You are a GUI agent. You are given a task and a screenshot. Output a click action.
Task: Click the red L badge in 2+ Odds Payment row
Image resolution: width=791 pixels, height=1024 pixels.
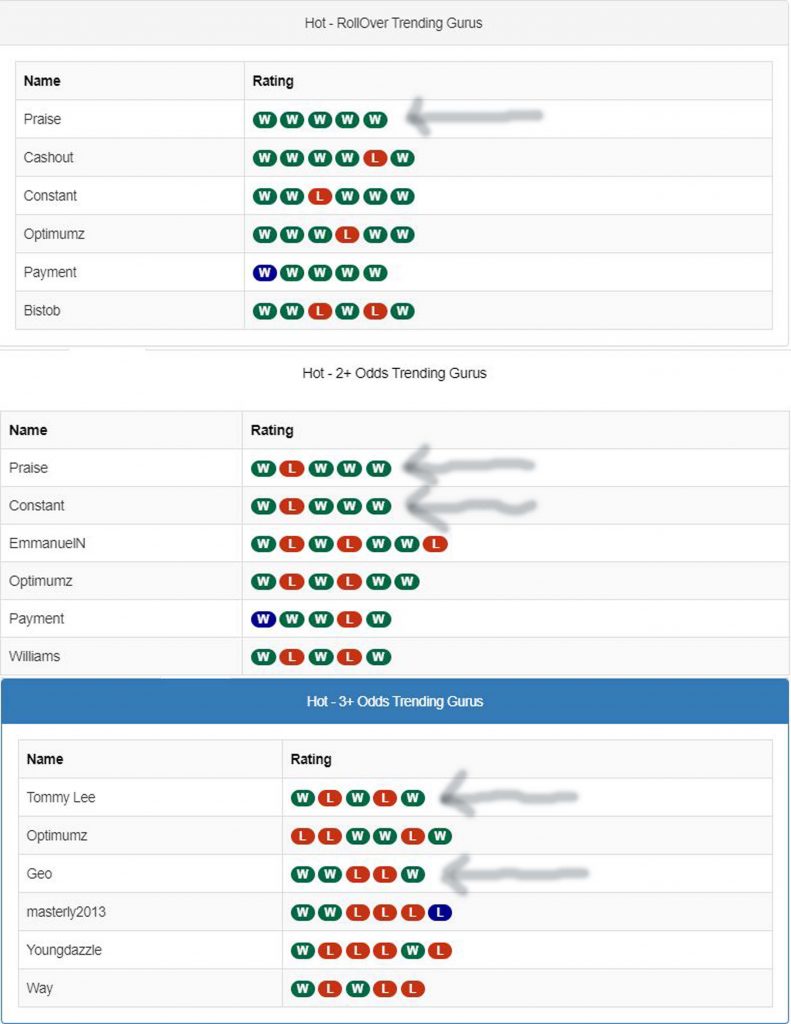click(x=349, y=619)
